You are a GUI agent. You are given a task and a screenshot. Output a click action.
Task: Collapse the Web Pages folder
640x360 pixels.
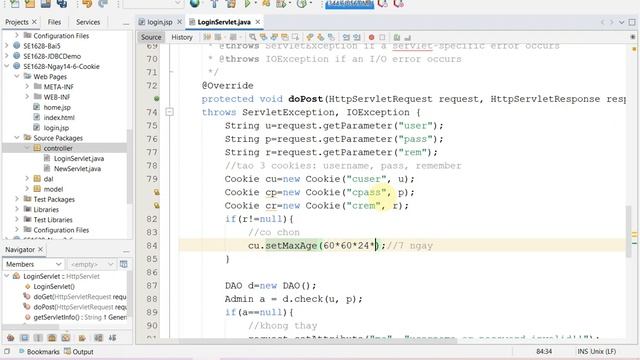17,76
